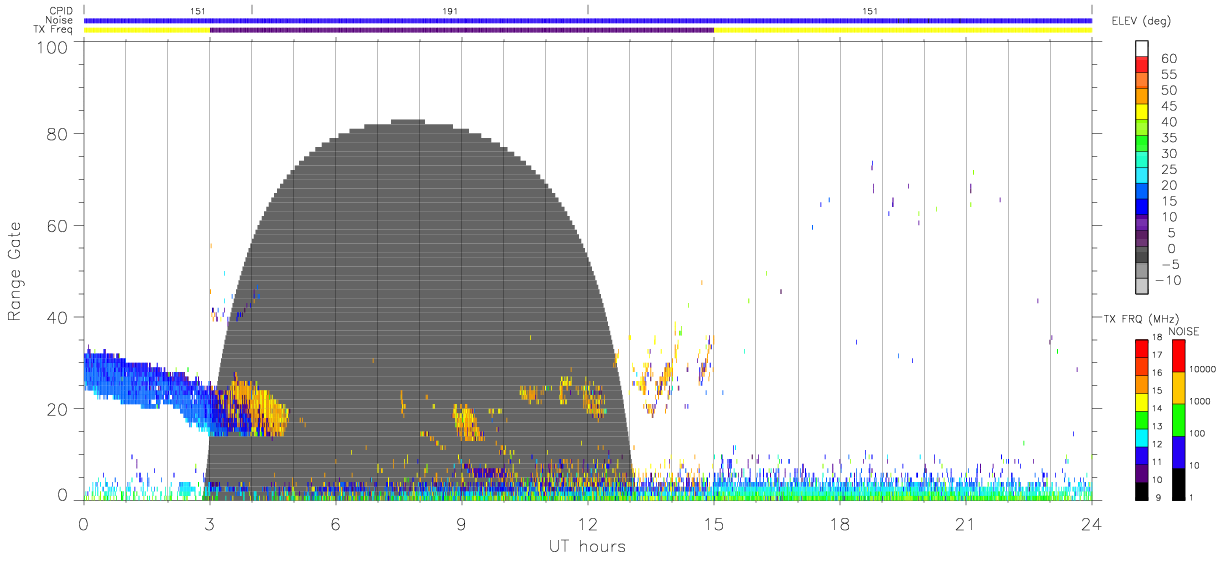The width and height of the screenshot is (1228, 567).
Task: Select the yellow 14–15 MHz TX FRQ cell
Action: tap(1142, 401)
